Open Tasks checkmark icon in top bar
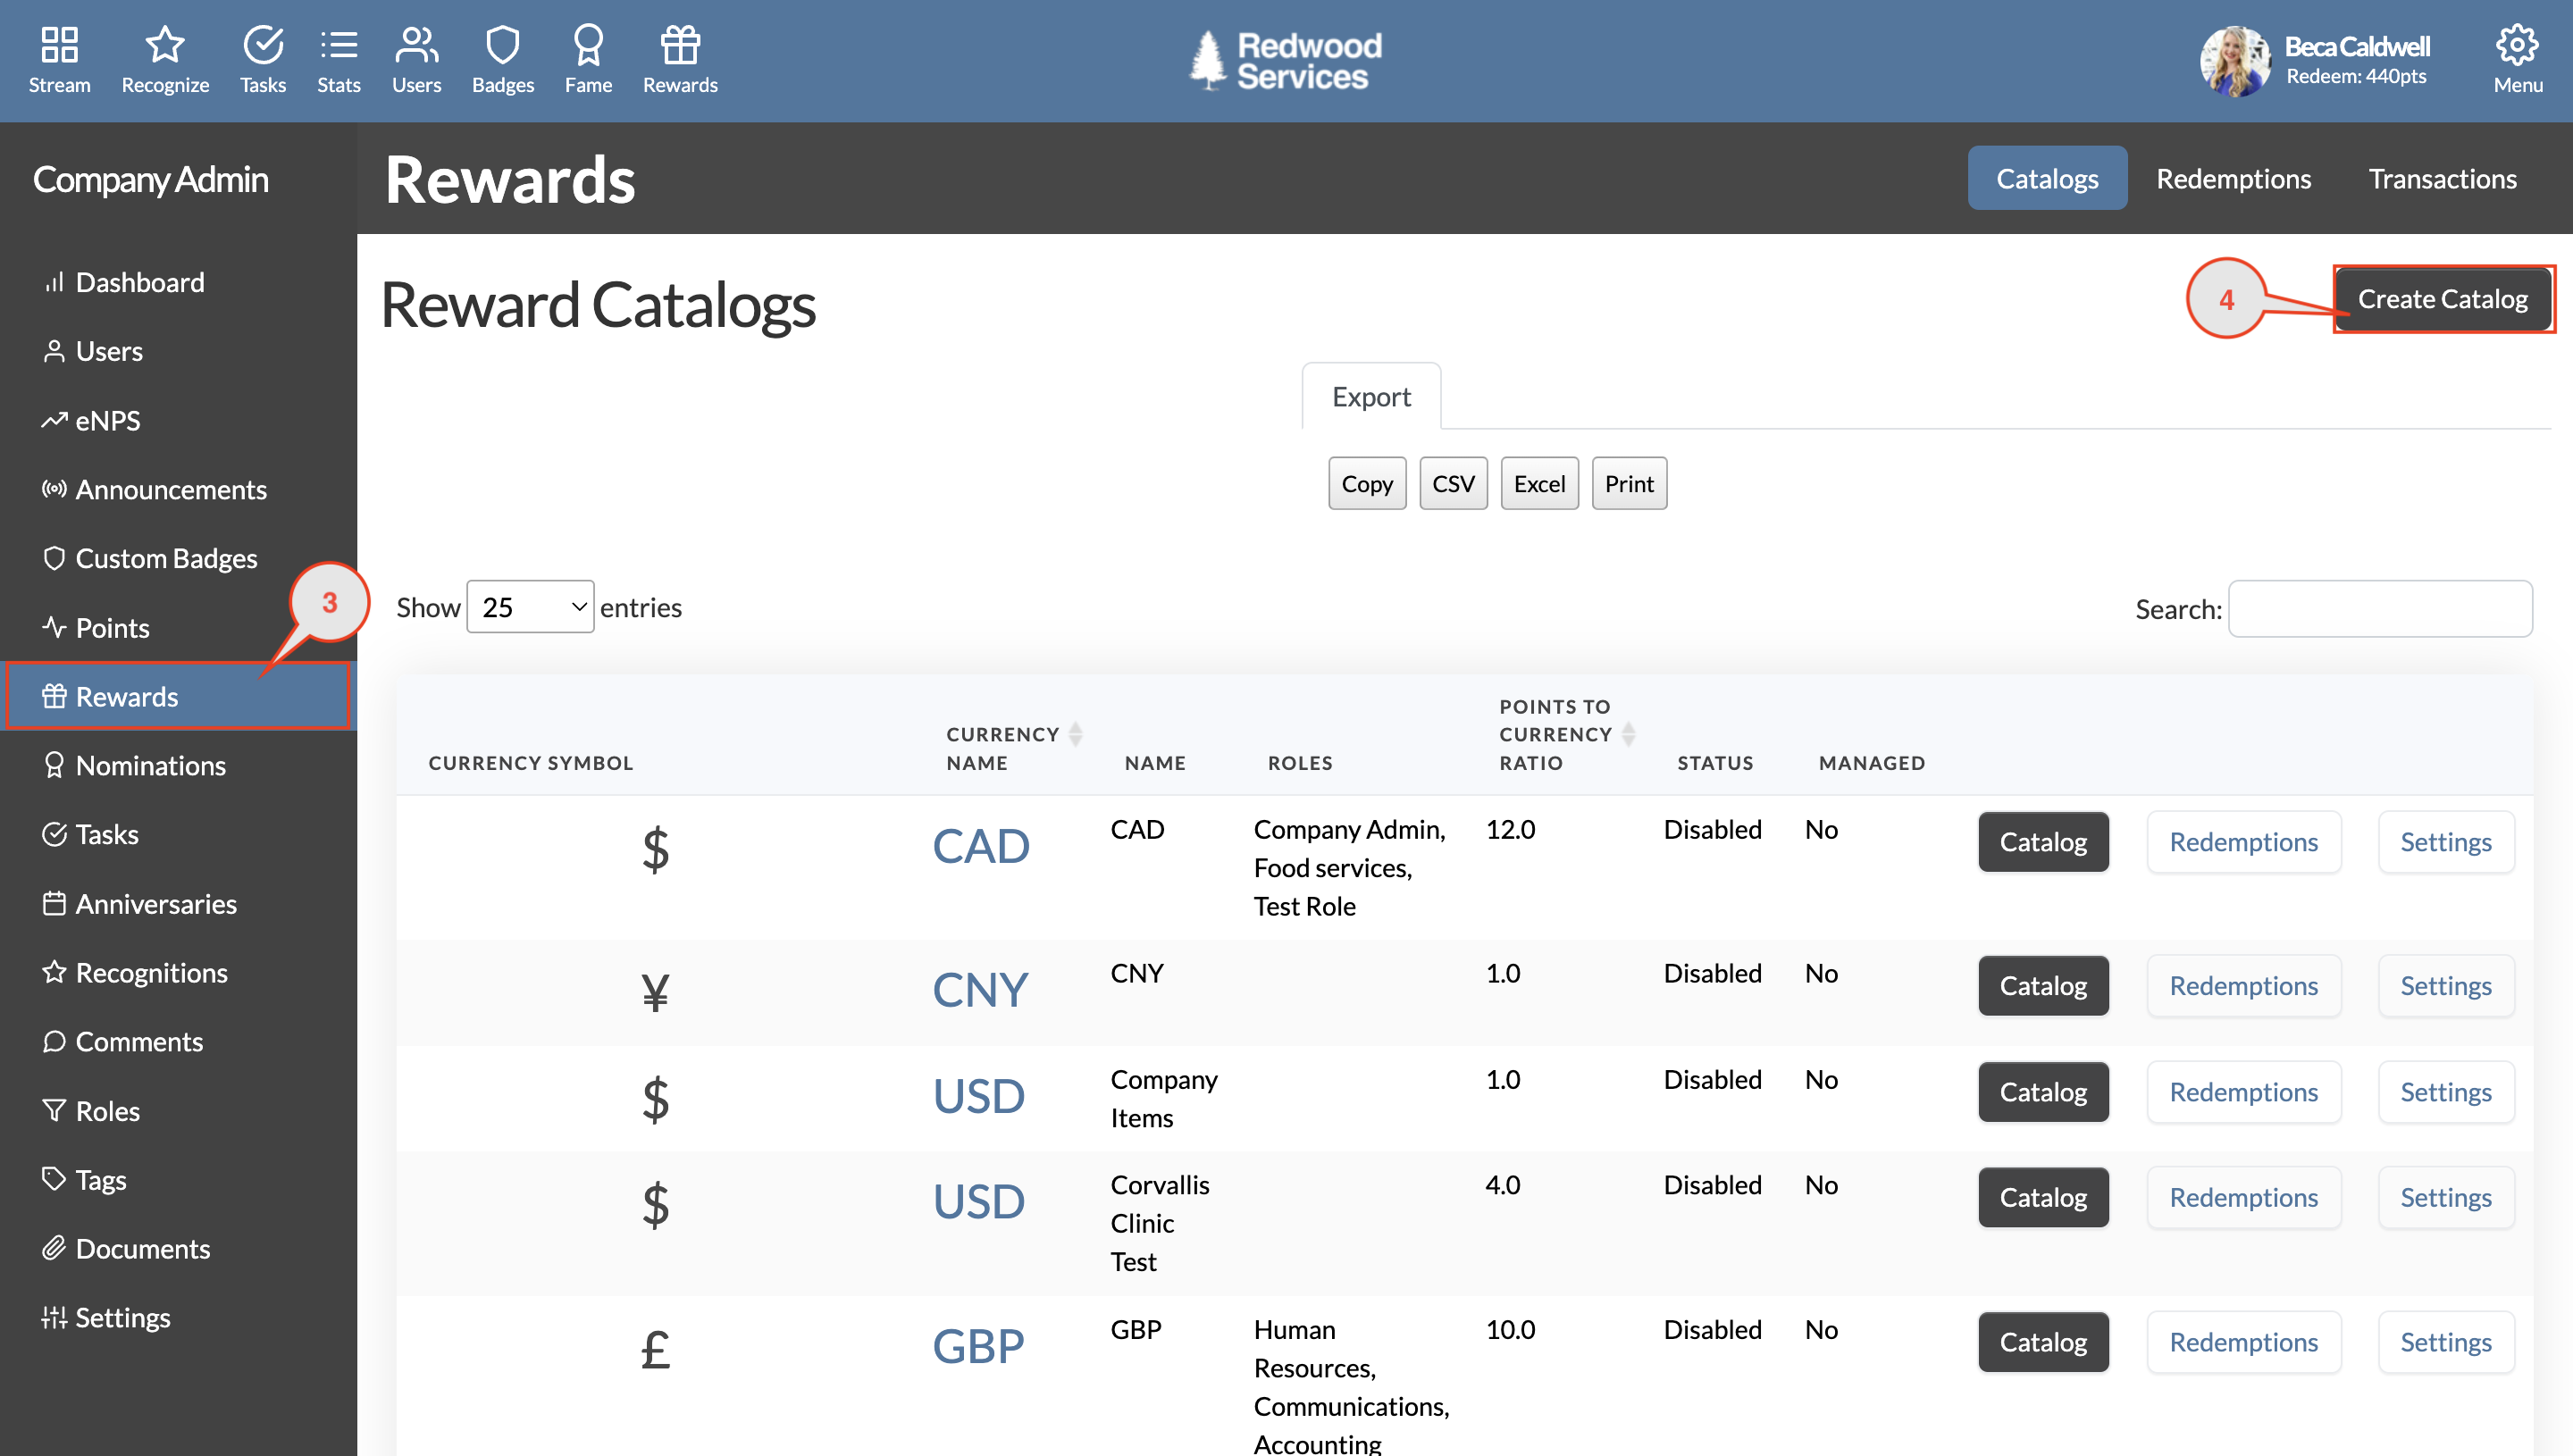The height and width of the screenshot is (1456, 2573). point(262,45)
